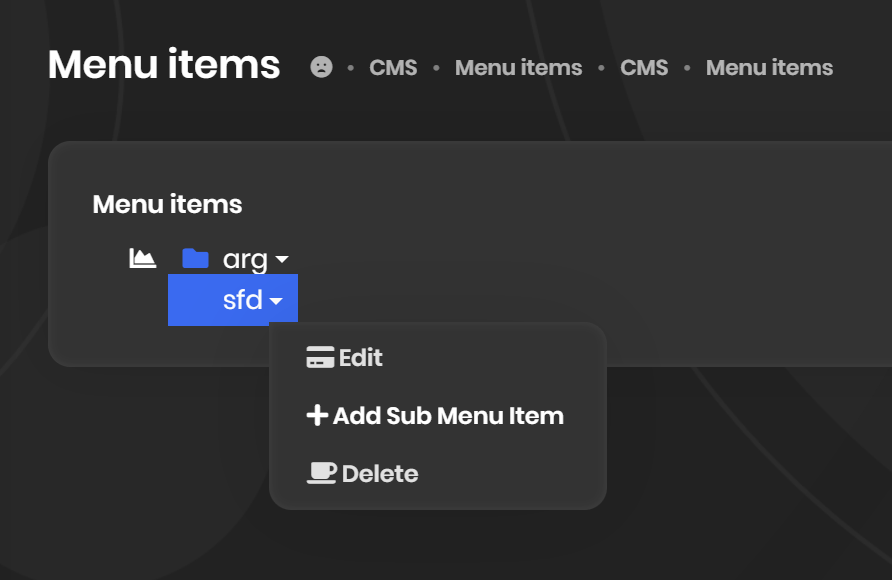Click the area chart icon beside arg
This screenshot has height=580, width=892.
pyautogui.click(x=143, y=259)
